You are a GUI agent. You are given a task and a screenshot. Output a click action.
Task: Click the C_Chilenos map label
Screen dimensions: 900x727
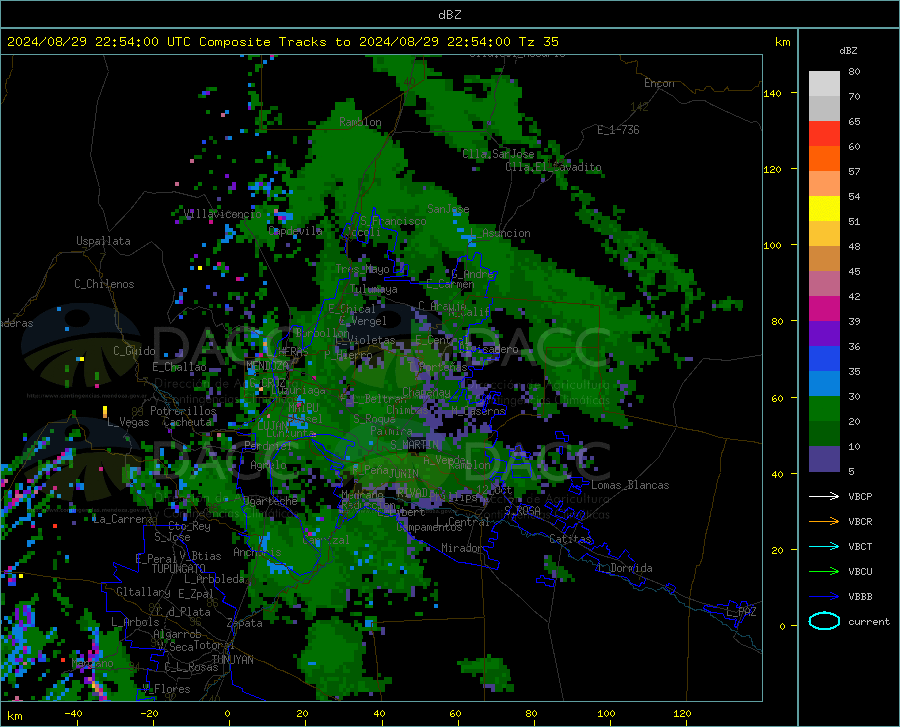pyautogui.click(x=104, y=284)
